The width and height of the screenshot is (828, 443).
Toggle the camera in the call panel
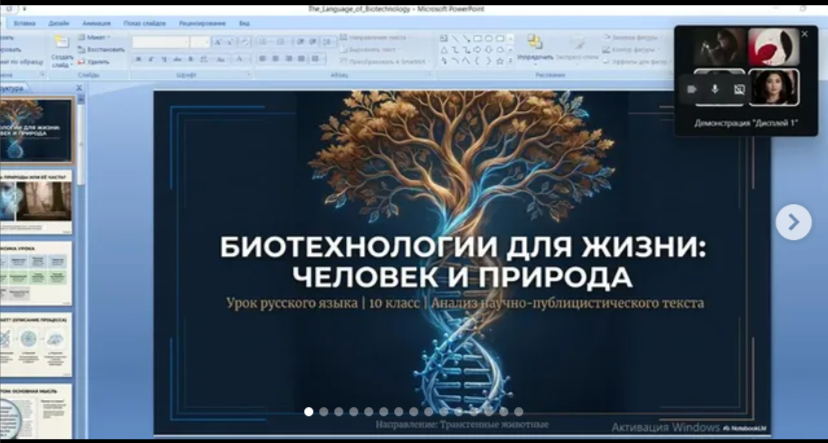tap(691, 89)
